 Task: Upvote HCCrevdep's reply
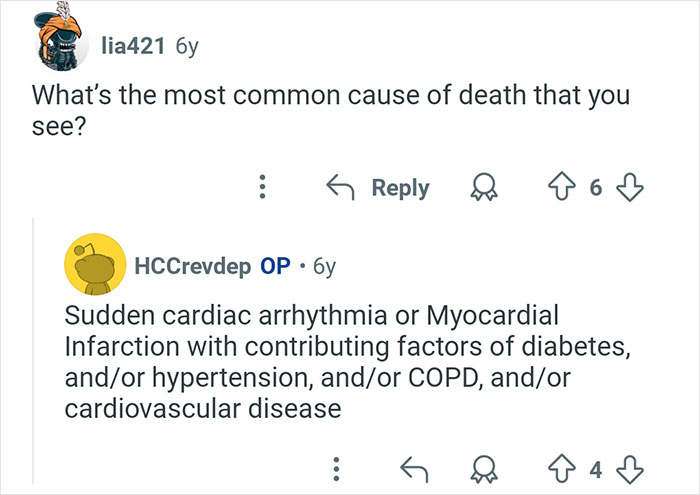(x=564, y=467)
